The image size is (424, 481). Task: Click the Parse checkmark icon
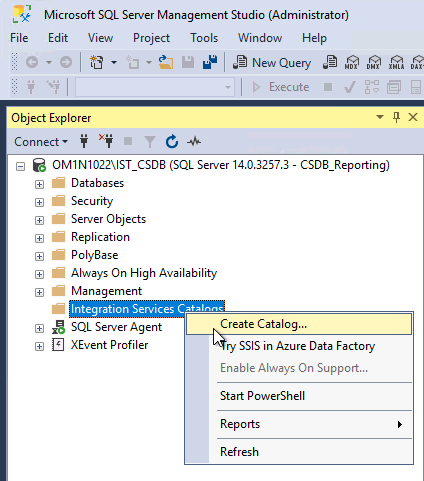coord(350,87)
